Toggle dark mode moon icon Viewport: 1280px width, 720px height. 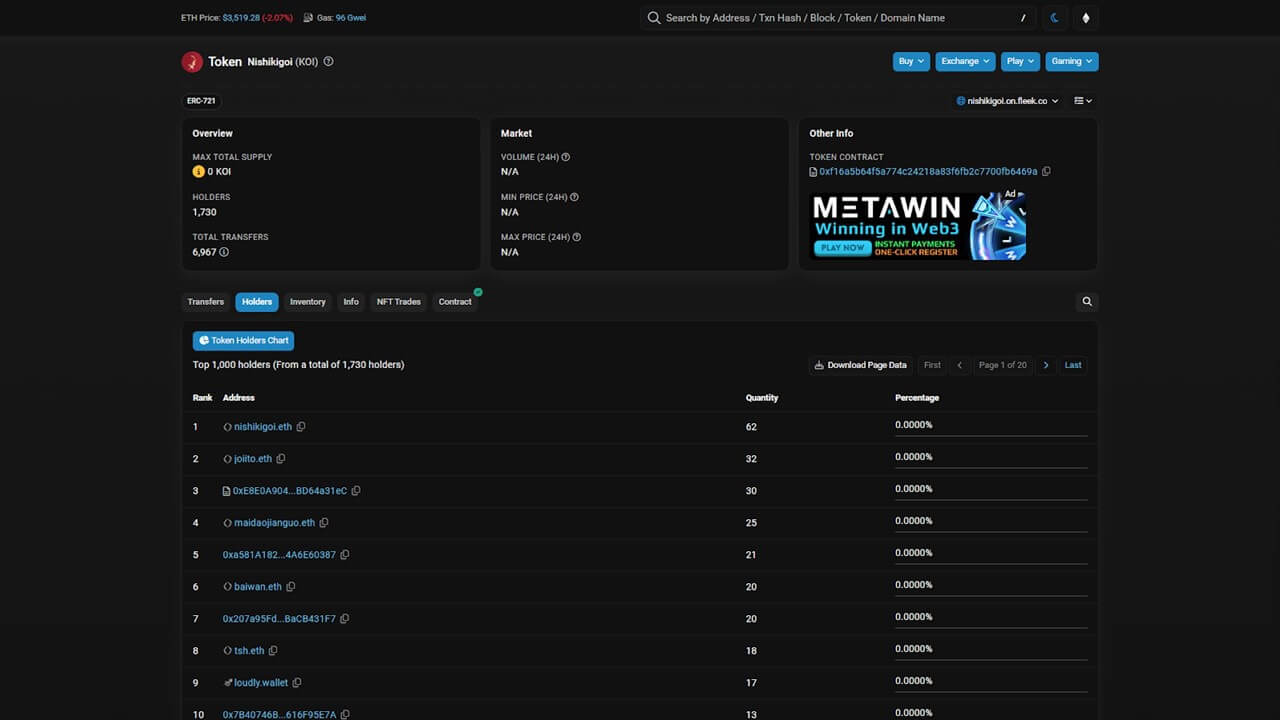point(1056,18)
